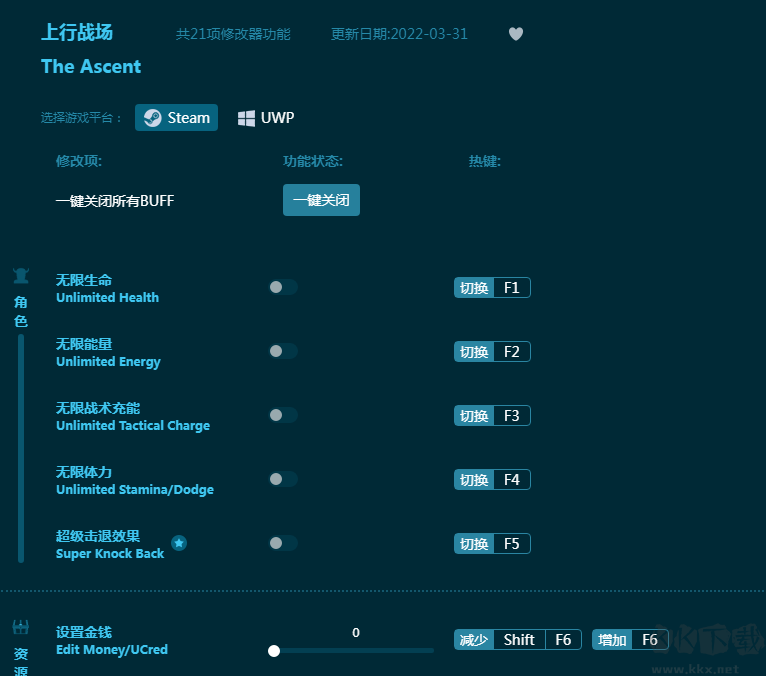Select the Steam platform button
766x676 pixels.
click(x=176, y=117)
